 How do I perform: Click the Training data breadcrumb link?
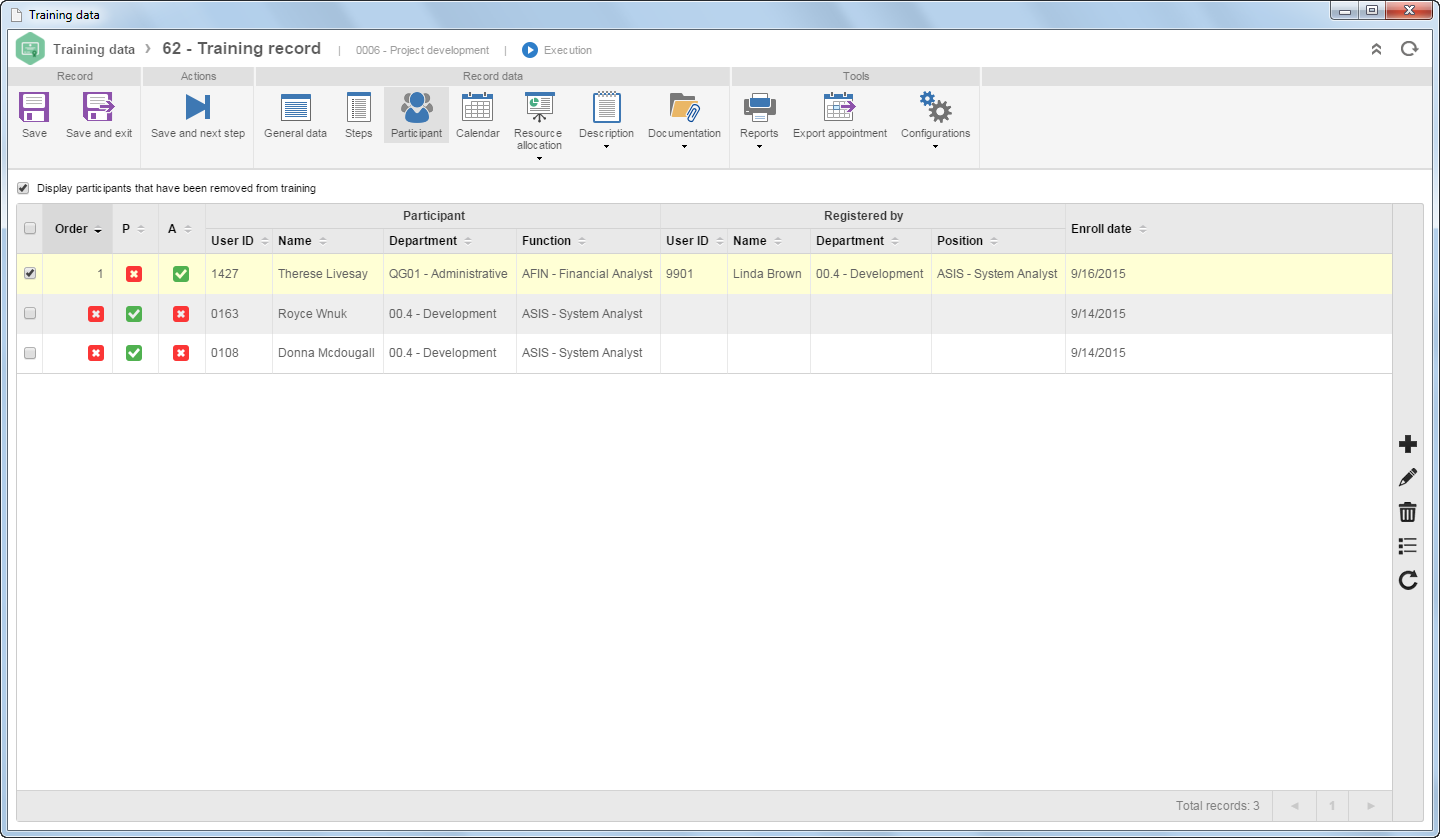94,49
